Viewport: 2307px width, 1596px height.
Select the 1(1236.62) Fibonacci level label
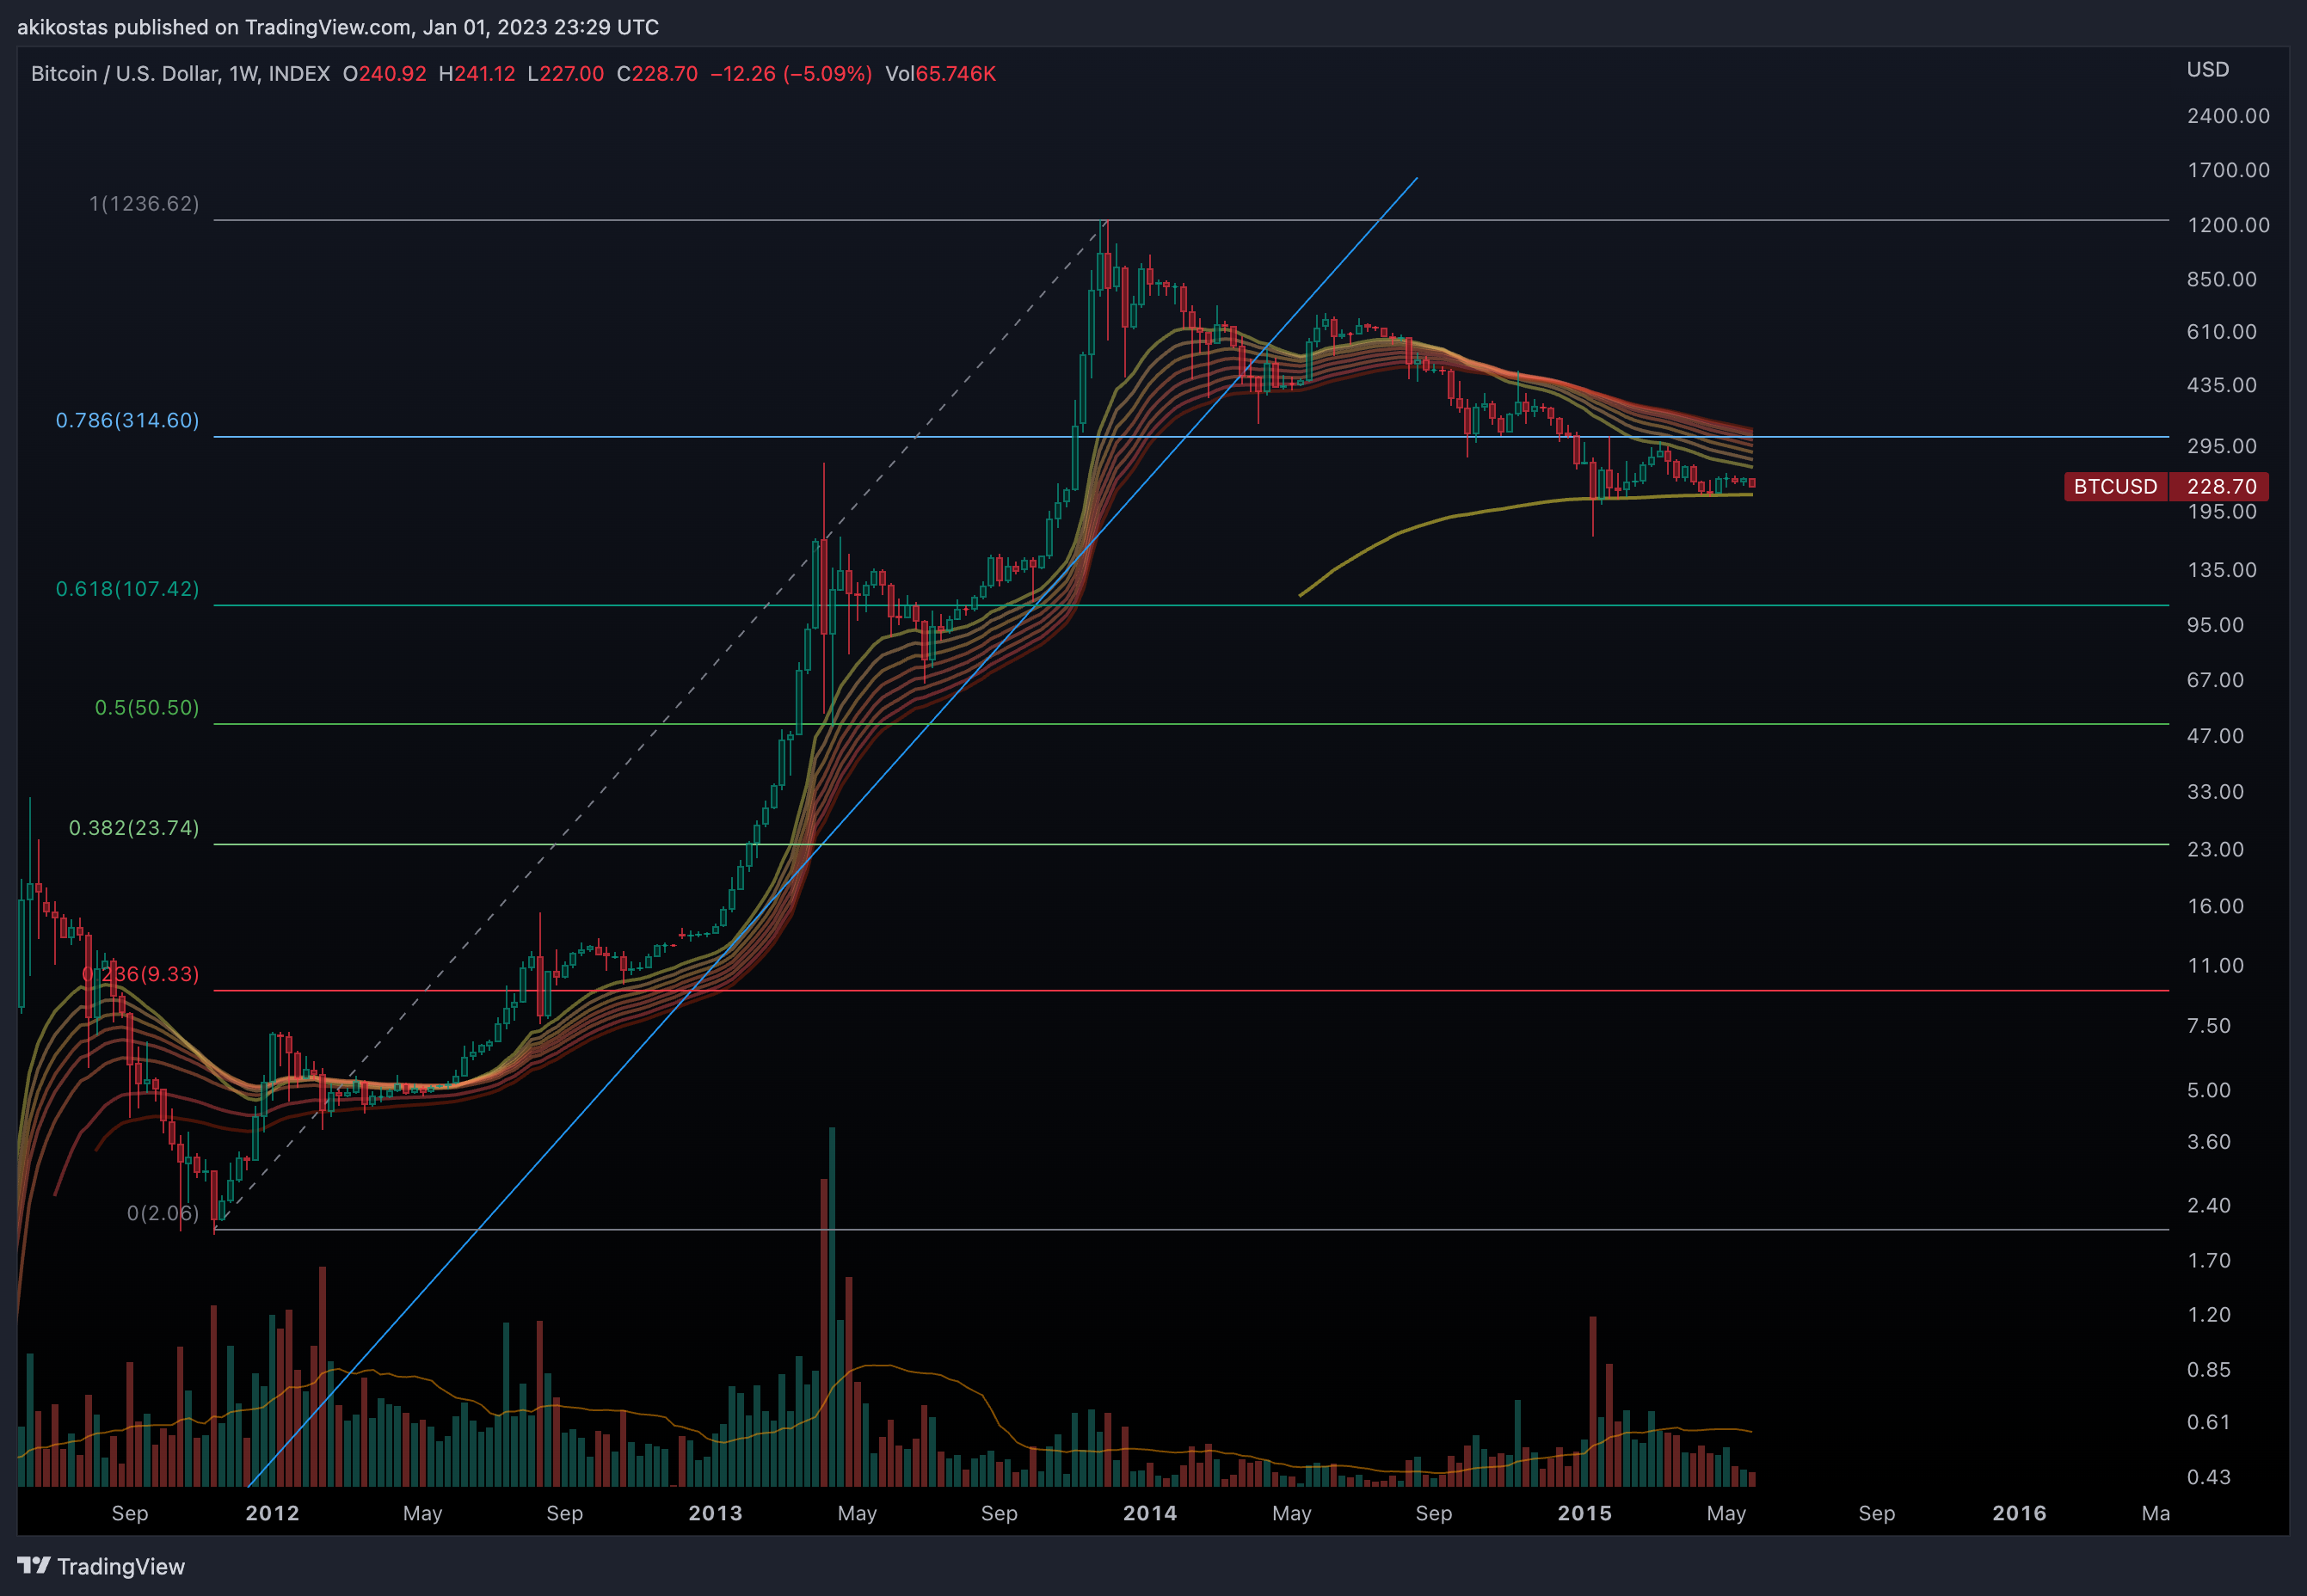click(144, 204)
